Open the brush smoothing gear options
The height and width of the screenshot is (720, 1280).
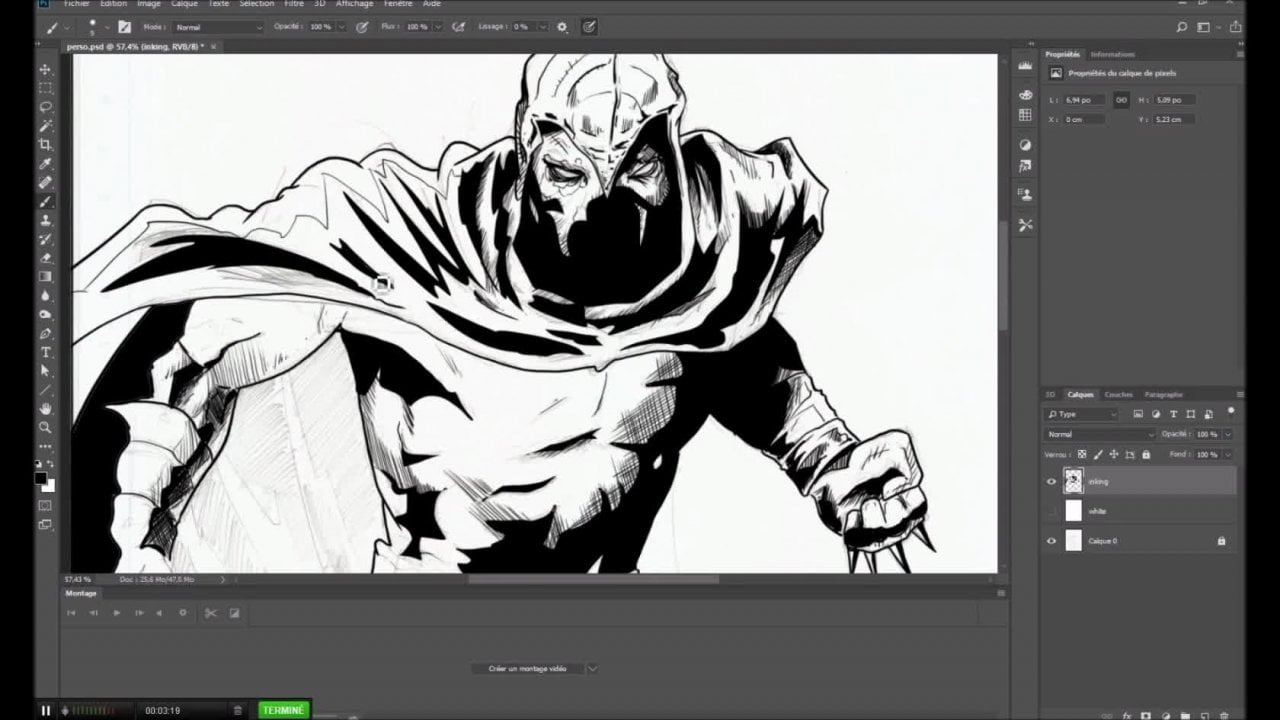562,27
